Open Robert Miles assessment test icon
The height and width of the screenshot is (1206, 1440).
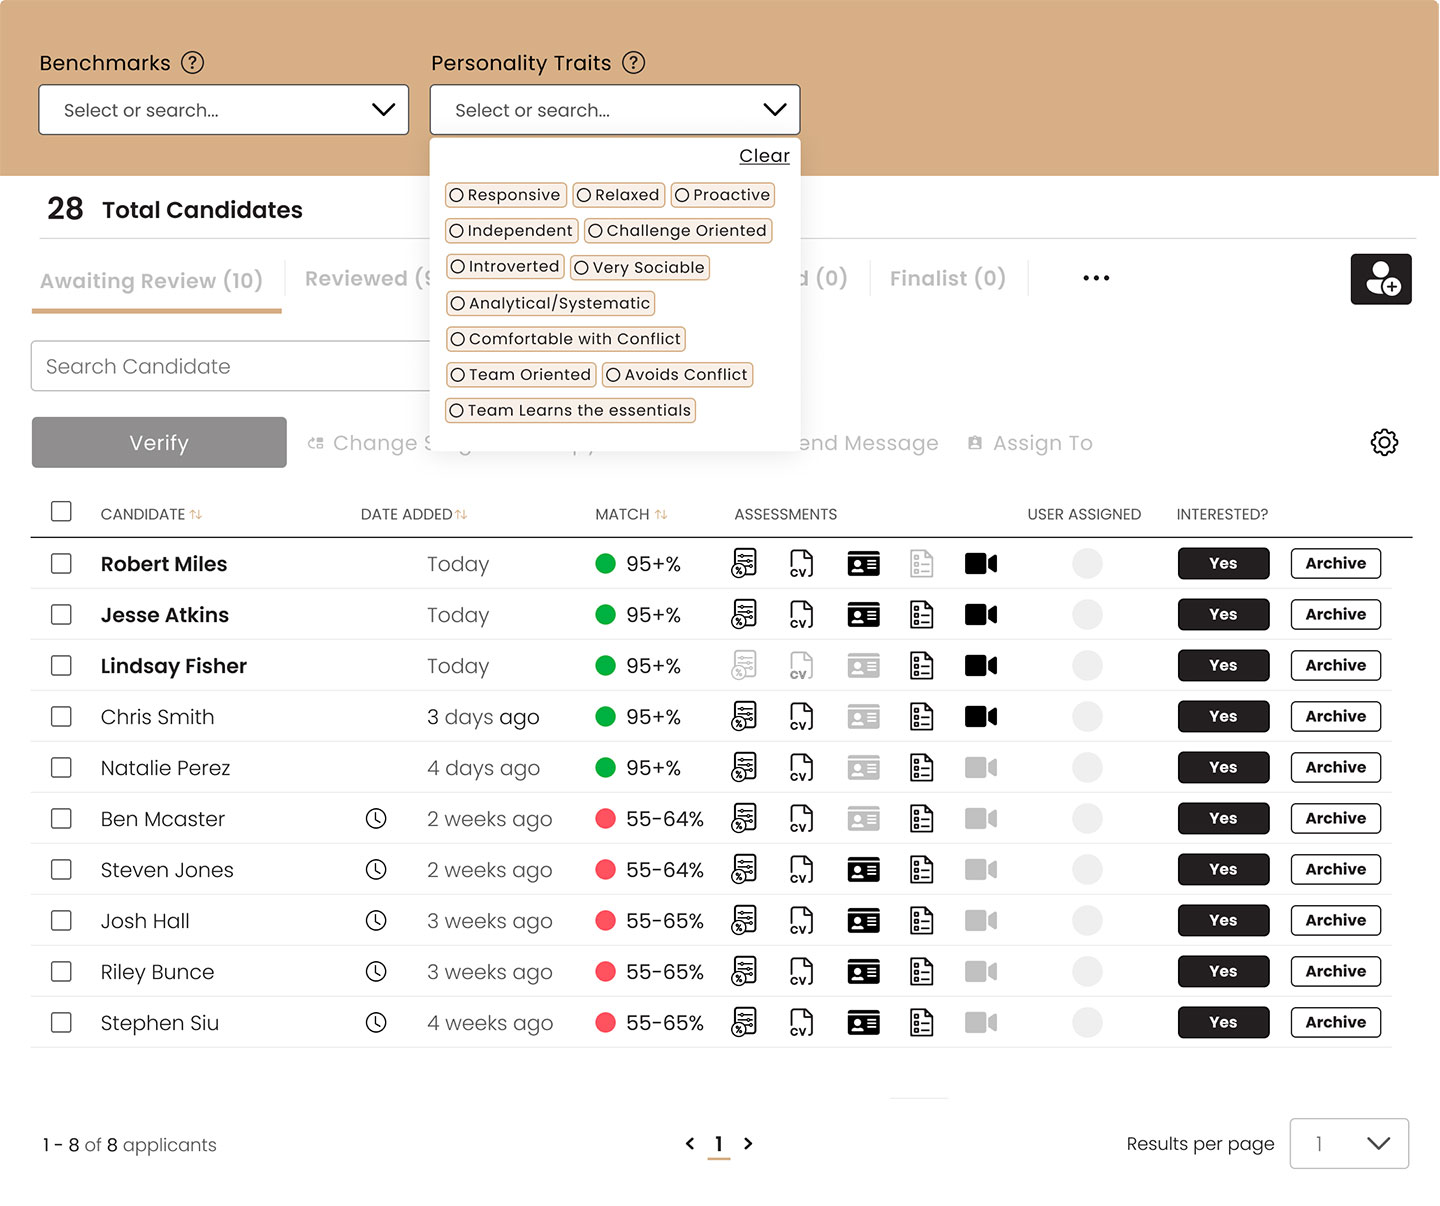pos(744,563)
